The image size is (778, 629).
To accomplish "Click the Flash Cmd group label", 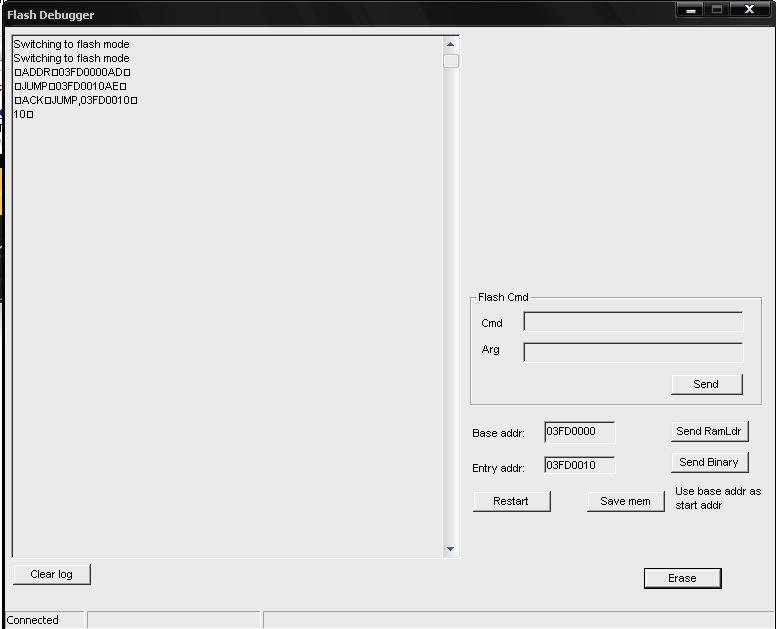I will (x=503, y=297).
